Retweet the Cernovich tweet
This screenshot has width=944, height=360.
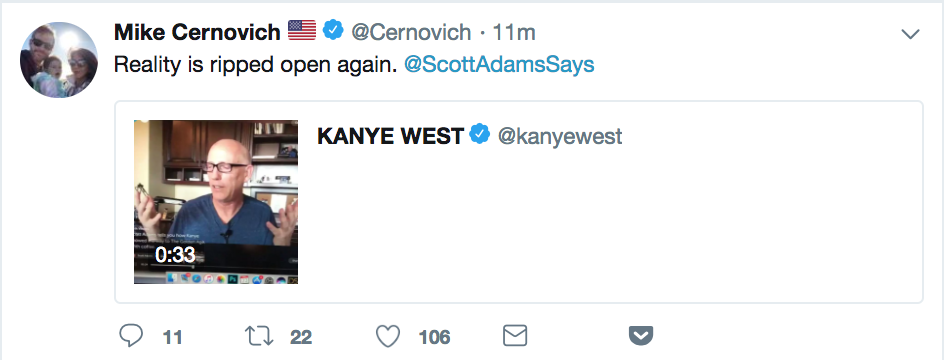coord(259,337)
